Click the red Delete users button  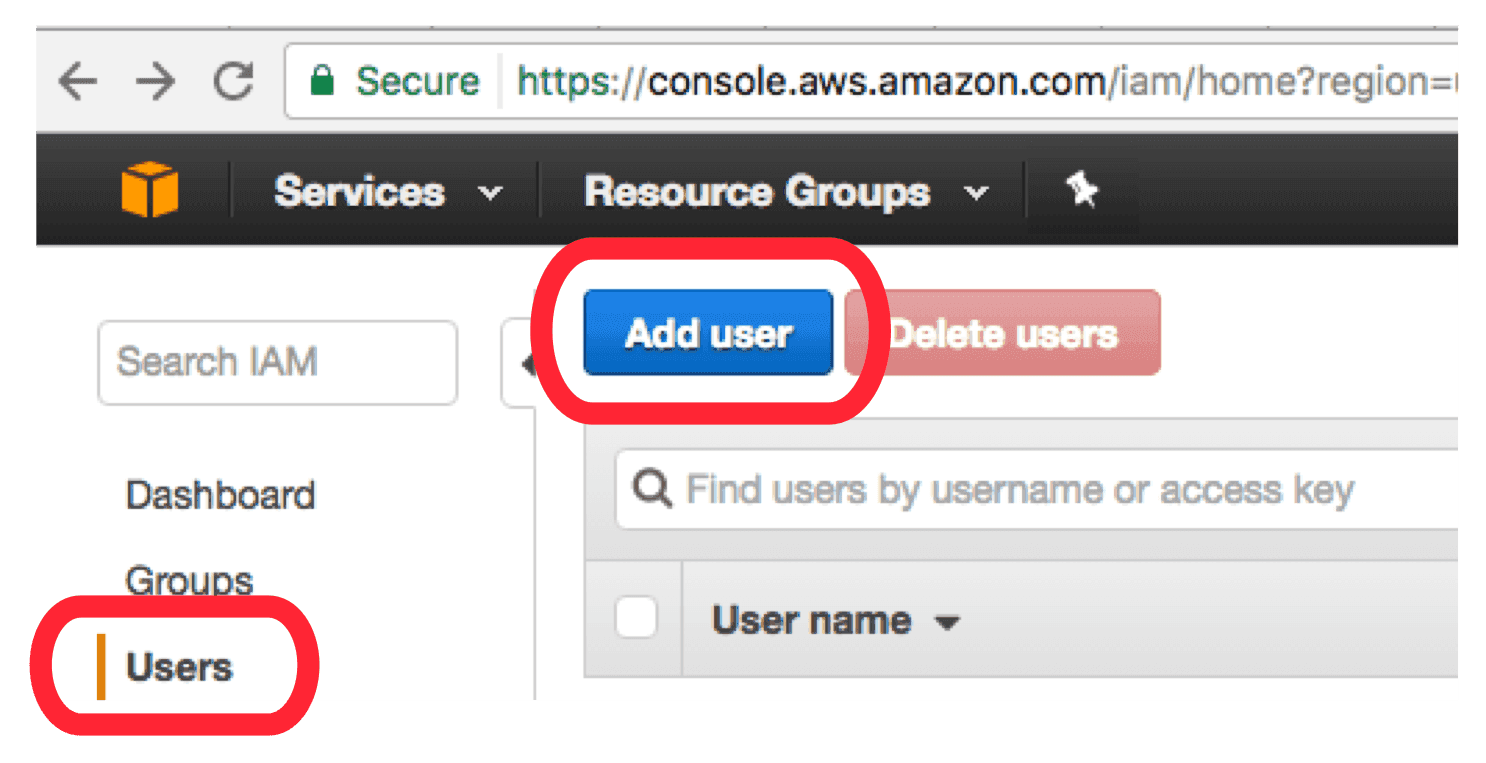tap(1003, 334)
